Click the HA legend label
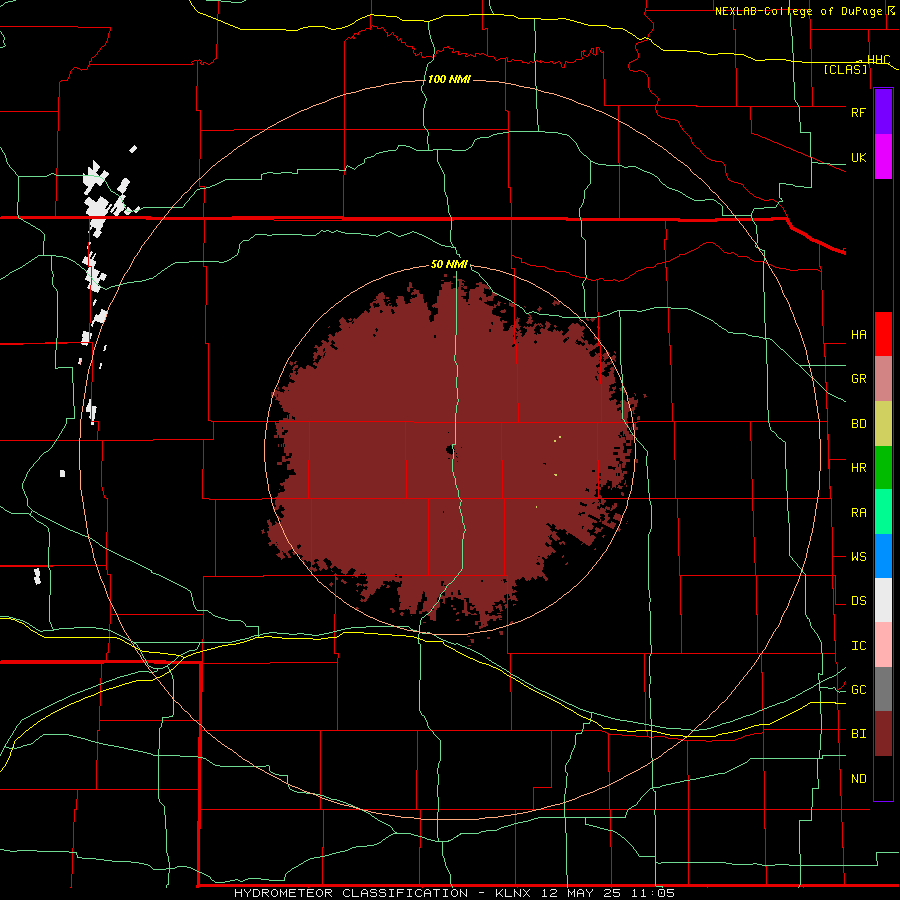The height and width of the screenshot is (900, 900). (858, 335)
